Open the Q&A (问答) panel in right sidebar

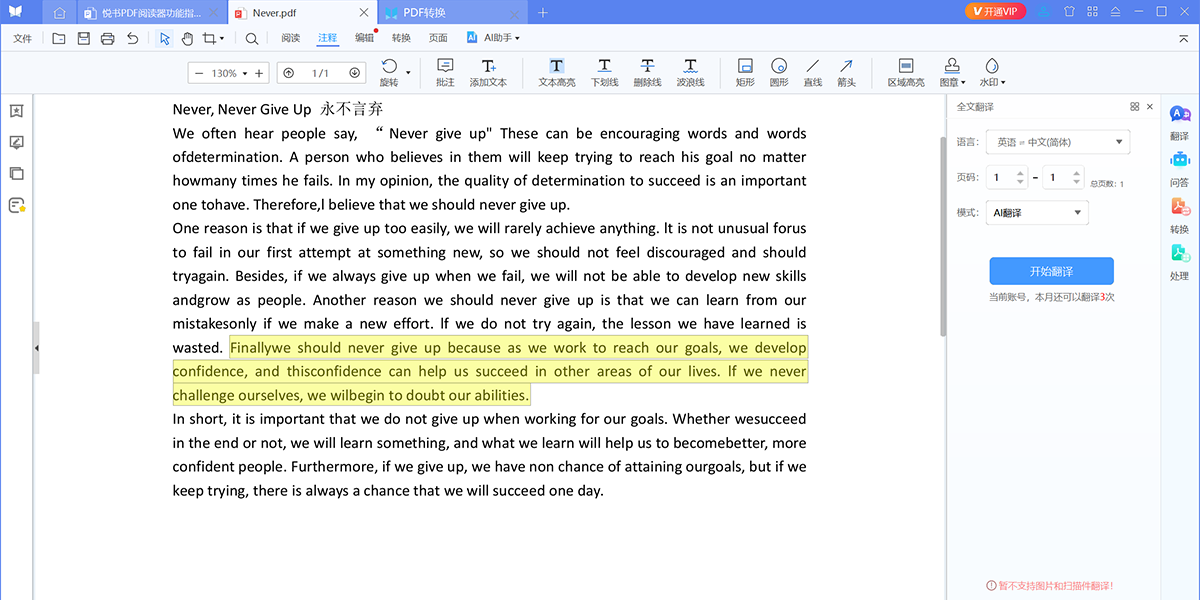coord(1181,172)
